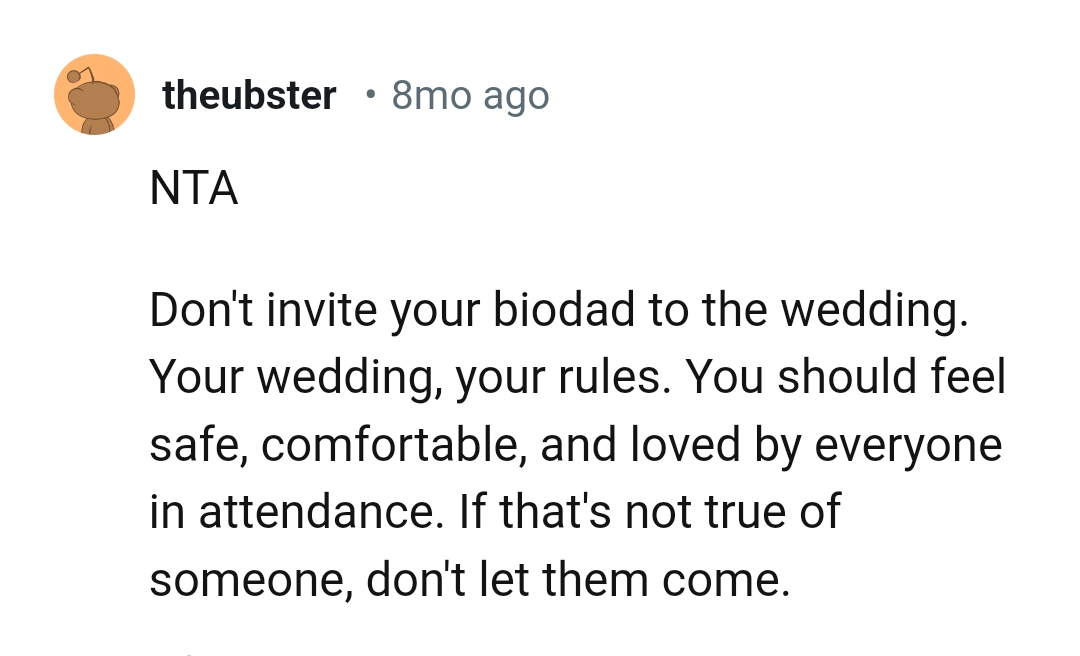
Task: Click the dot separator after the username
Action: coord(369,95)
